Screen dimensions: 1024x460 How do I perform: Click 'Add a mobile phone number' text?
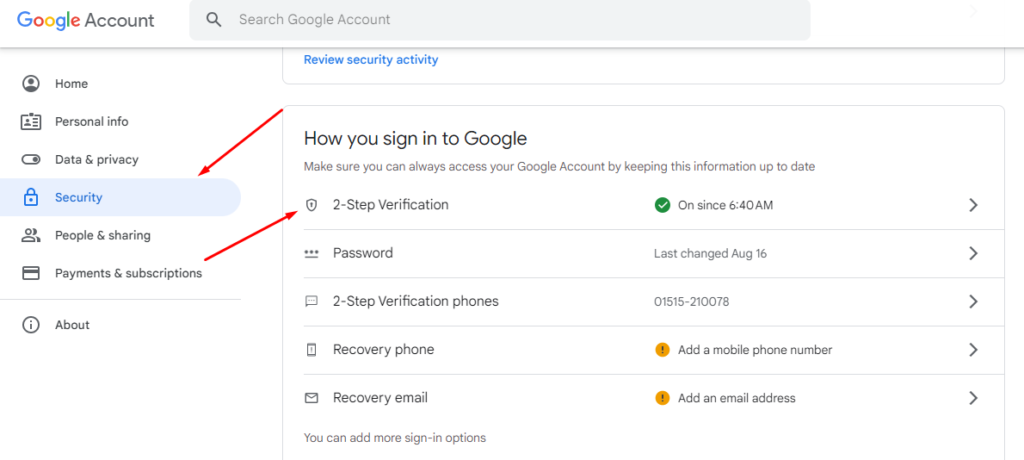(x=755, y=350)
